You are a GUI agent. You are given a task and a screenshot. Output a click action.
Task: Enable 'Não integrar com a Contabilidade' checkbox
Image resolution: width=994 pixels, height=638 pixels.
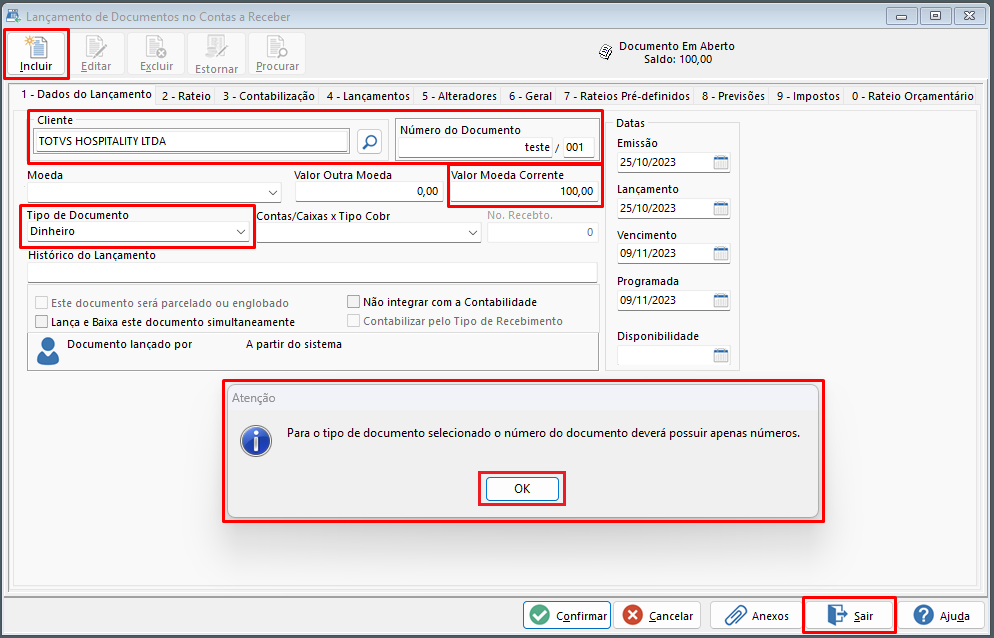click(x=353, y=301)
